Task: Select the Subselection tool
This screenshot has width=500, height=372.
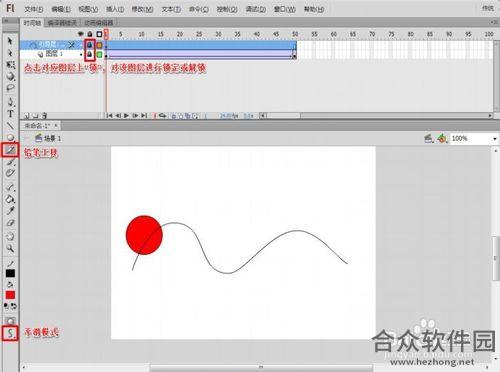Action: coord(10,53)
